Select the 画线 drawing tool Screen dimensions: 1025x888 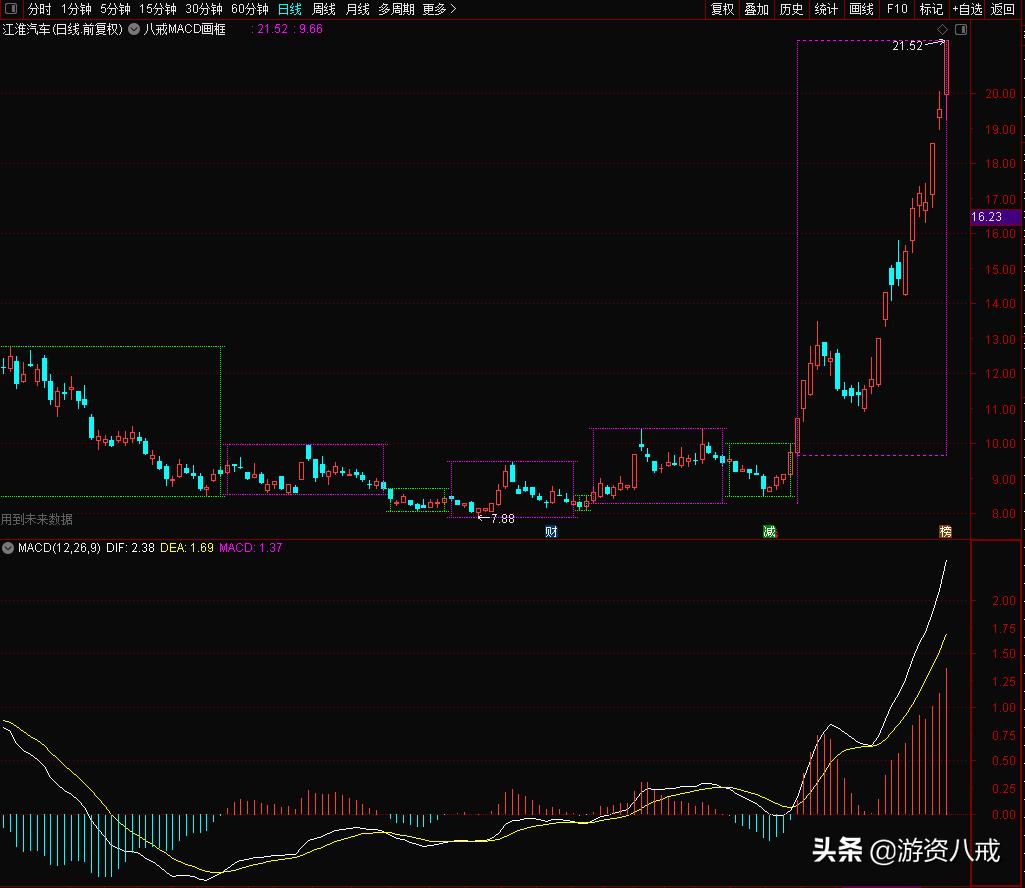[x=862, y=9]
